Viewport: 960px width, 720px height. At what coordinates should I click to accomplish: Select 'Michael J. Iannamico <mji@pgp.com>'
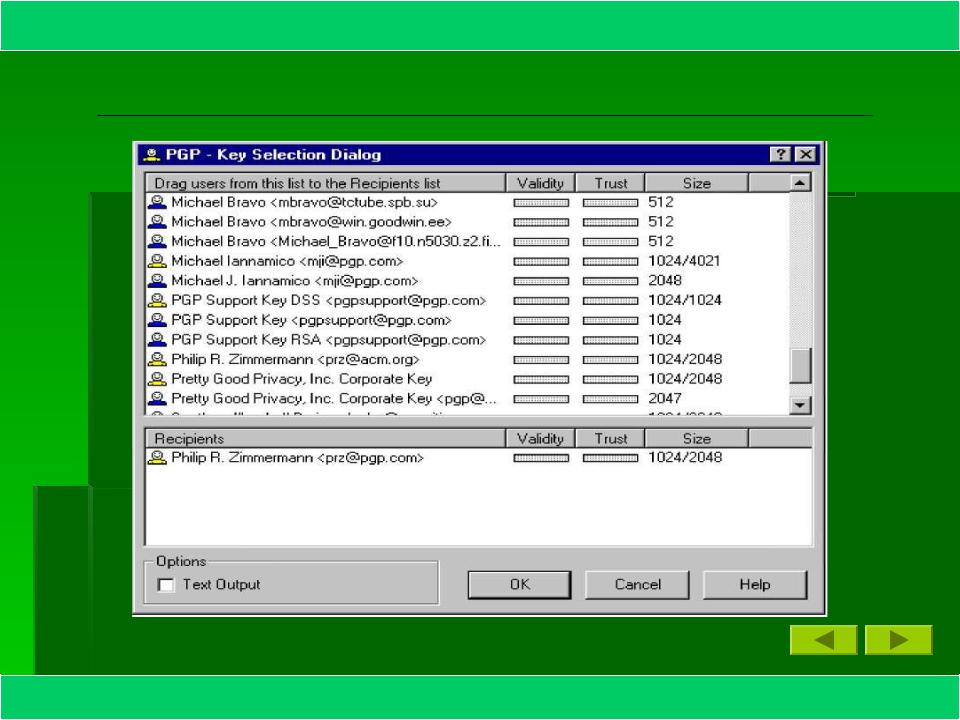tap(294, 281)
